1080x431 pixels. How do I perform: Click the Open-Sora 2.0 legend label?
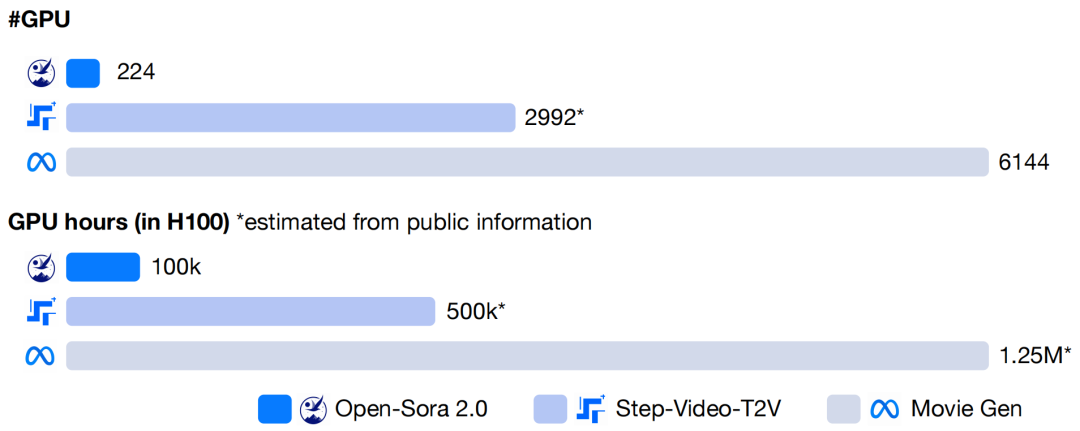point(412,409)
